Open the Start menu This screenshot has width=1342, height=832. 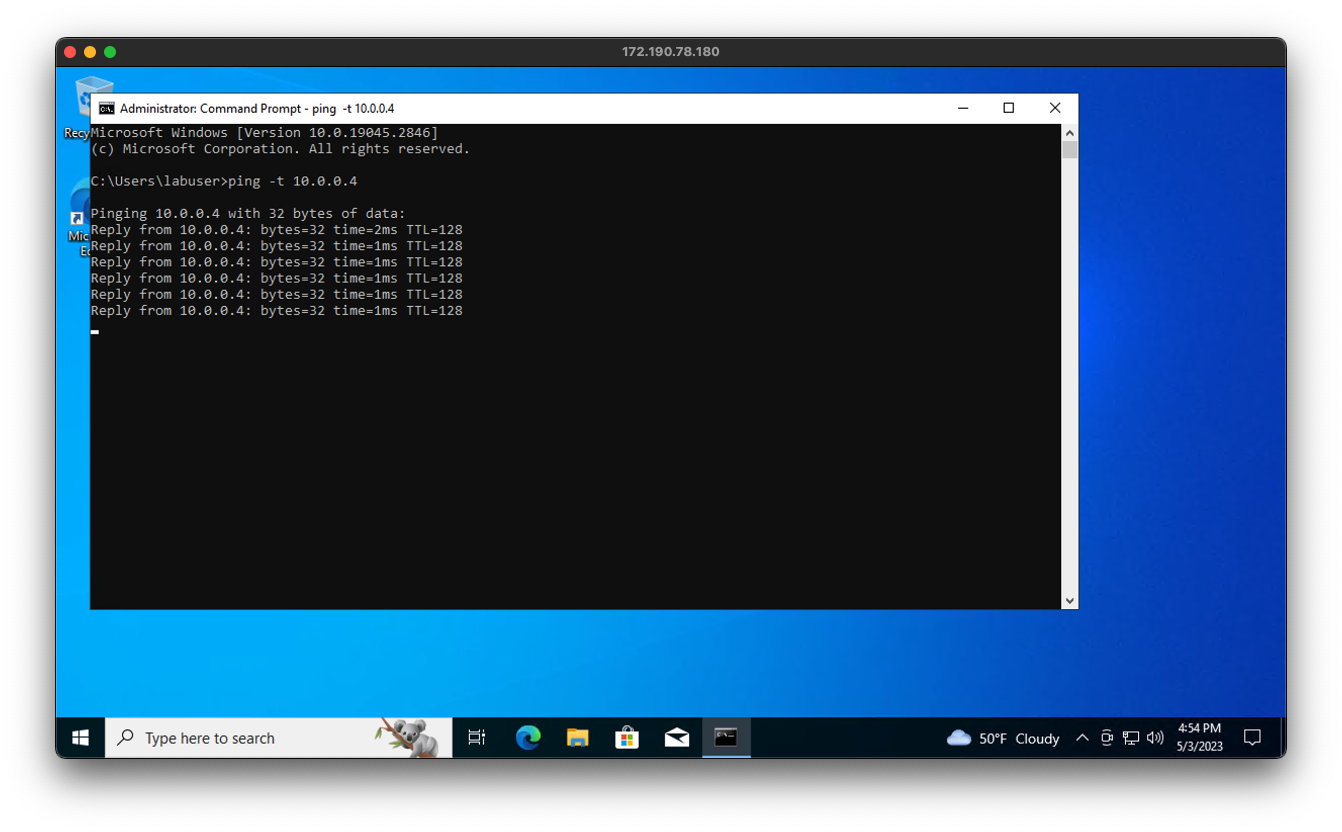[x=79, y=737]
